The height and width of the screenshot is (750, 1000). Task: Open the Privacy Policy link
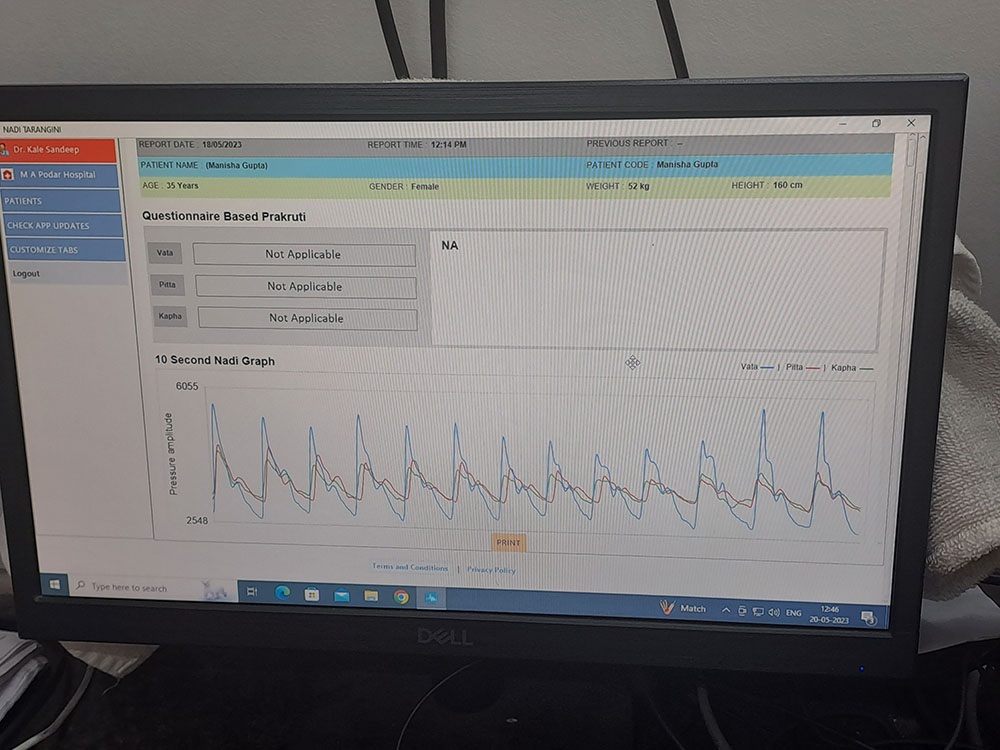coord(491,570)
